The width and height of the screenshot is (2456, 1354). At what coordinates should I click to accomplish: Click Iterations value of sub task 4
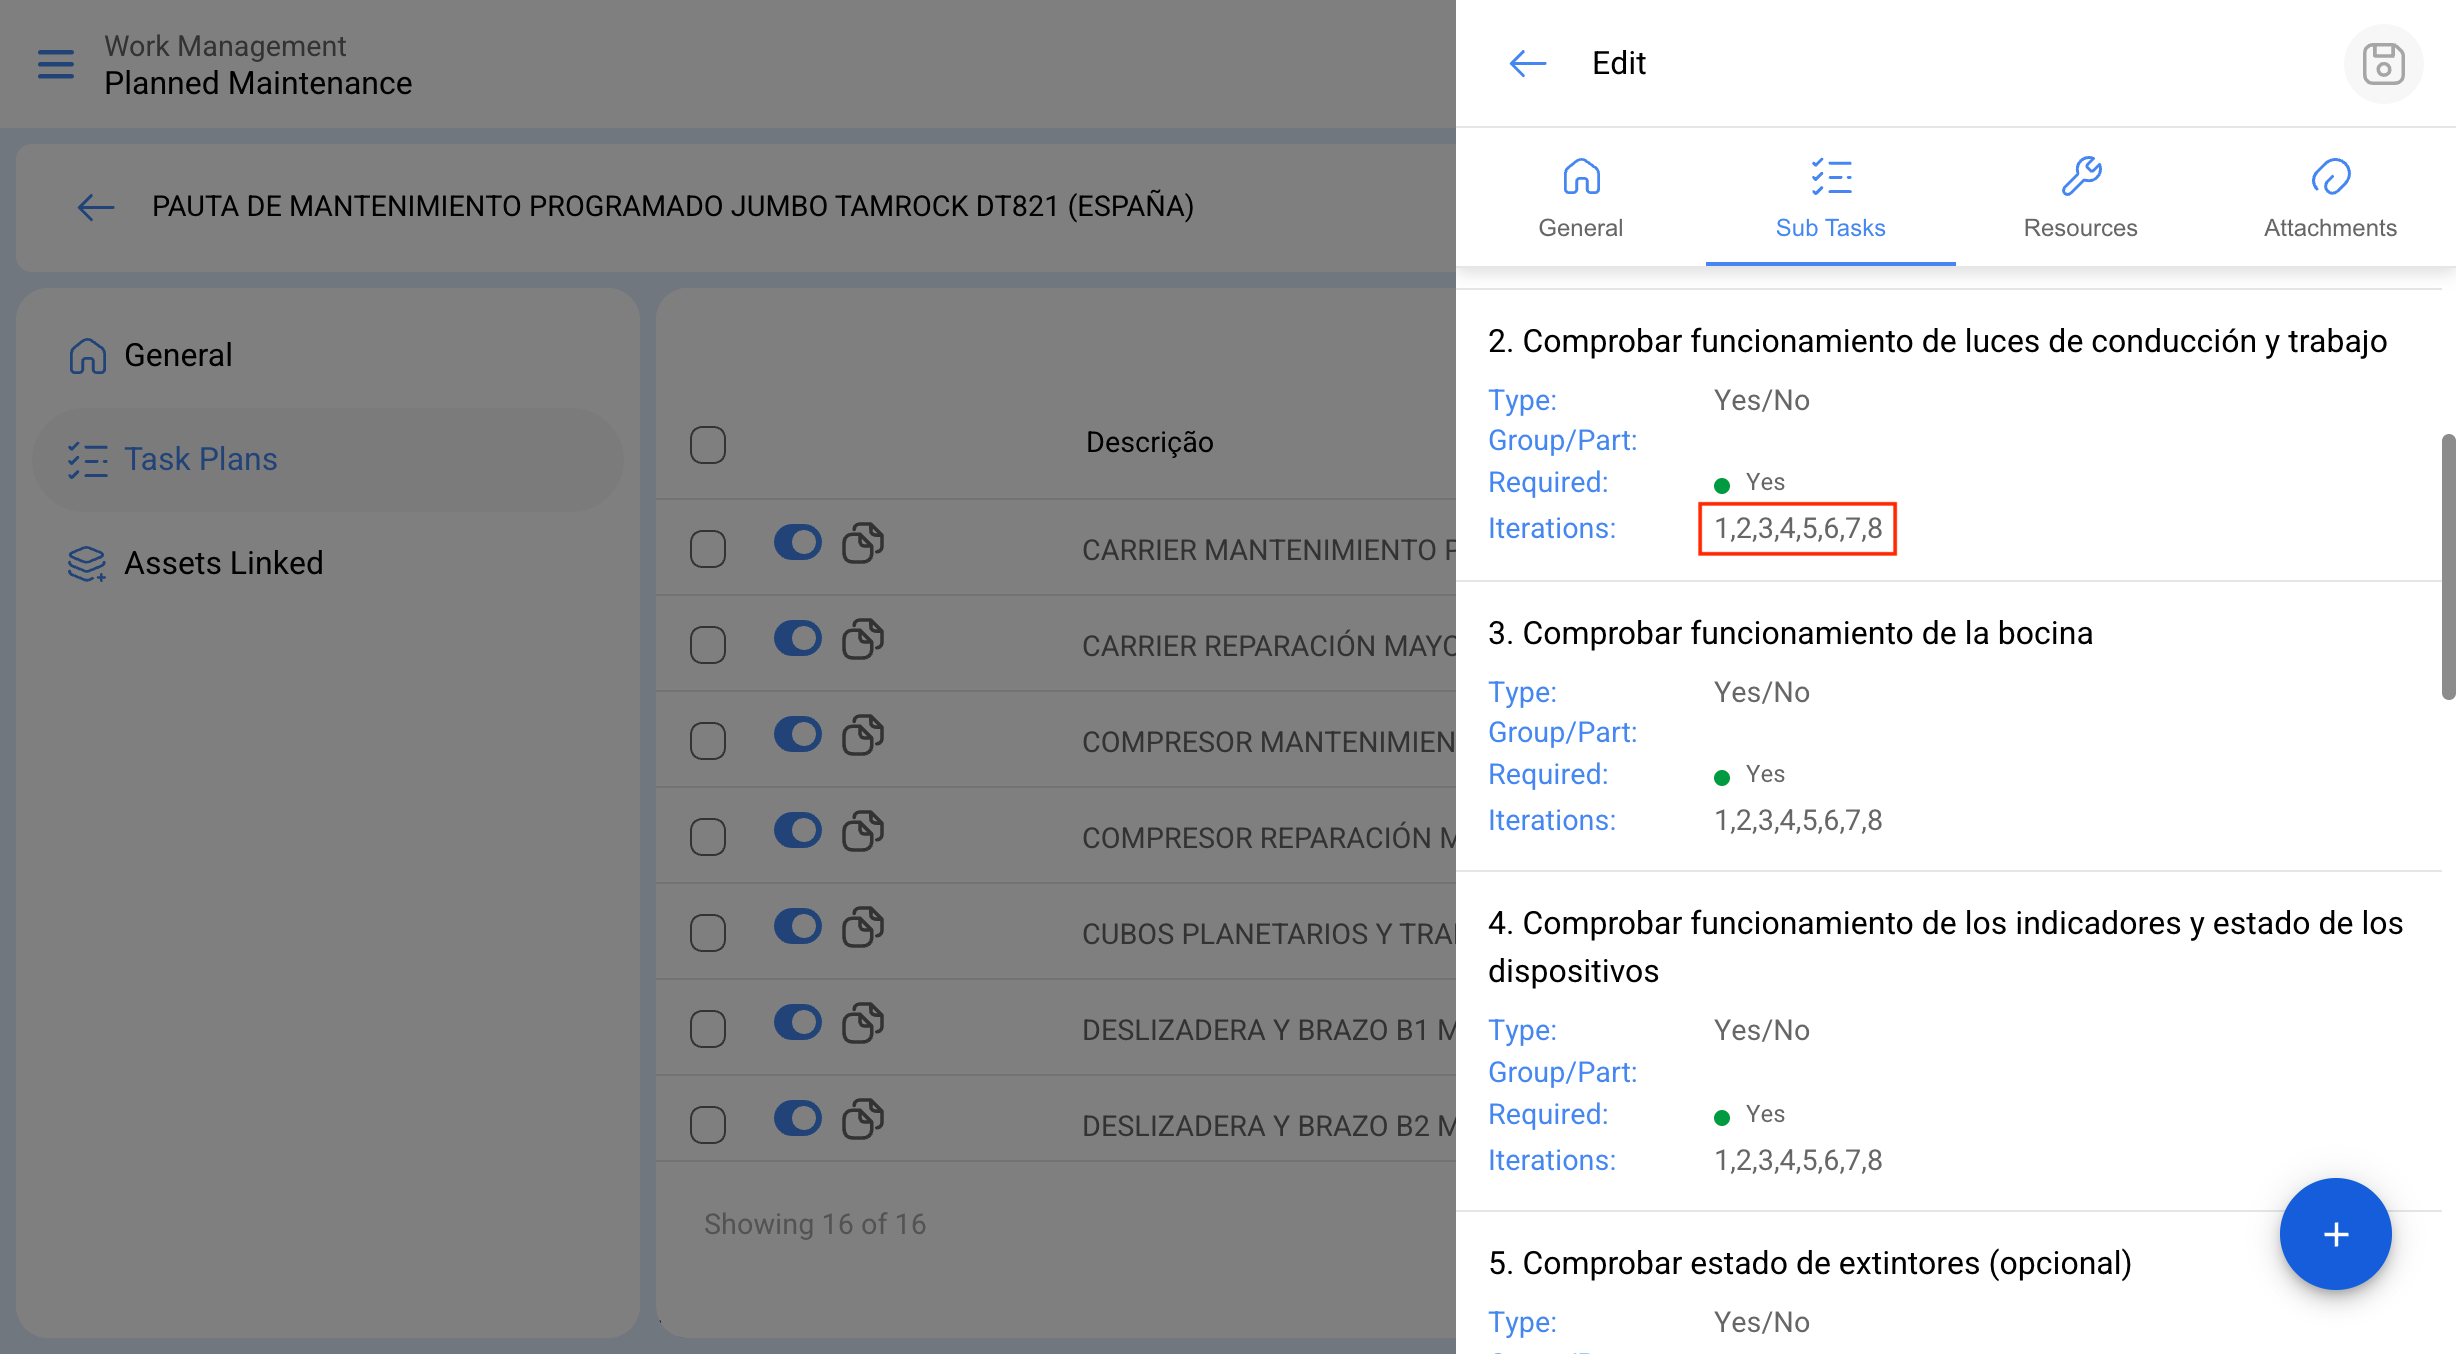point(1798,1160)
